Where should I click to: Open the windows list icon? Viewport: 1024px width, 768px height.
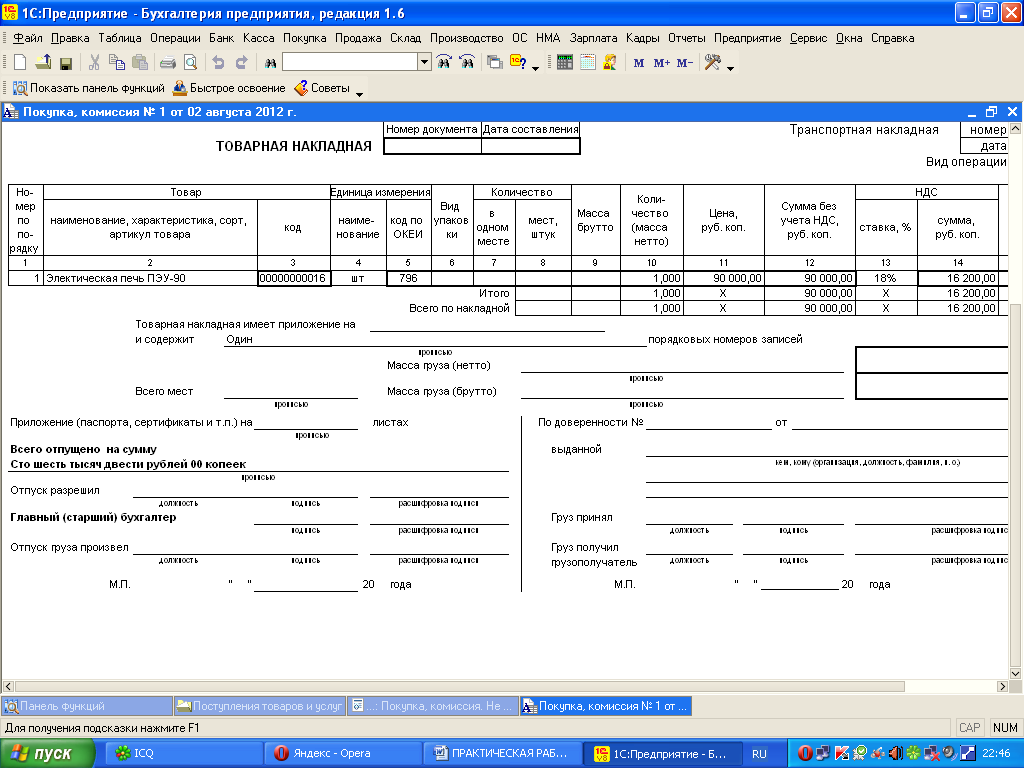tap(495, 63)
